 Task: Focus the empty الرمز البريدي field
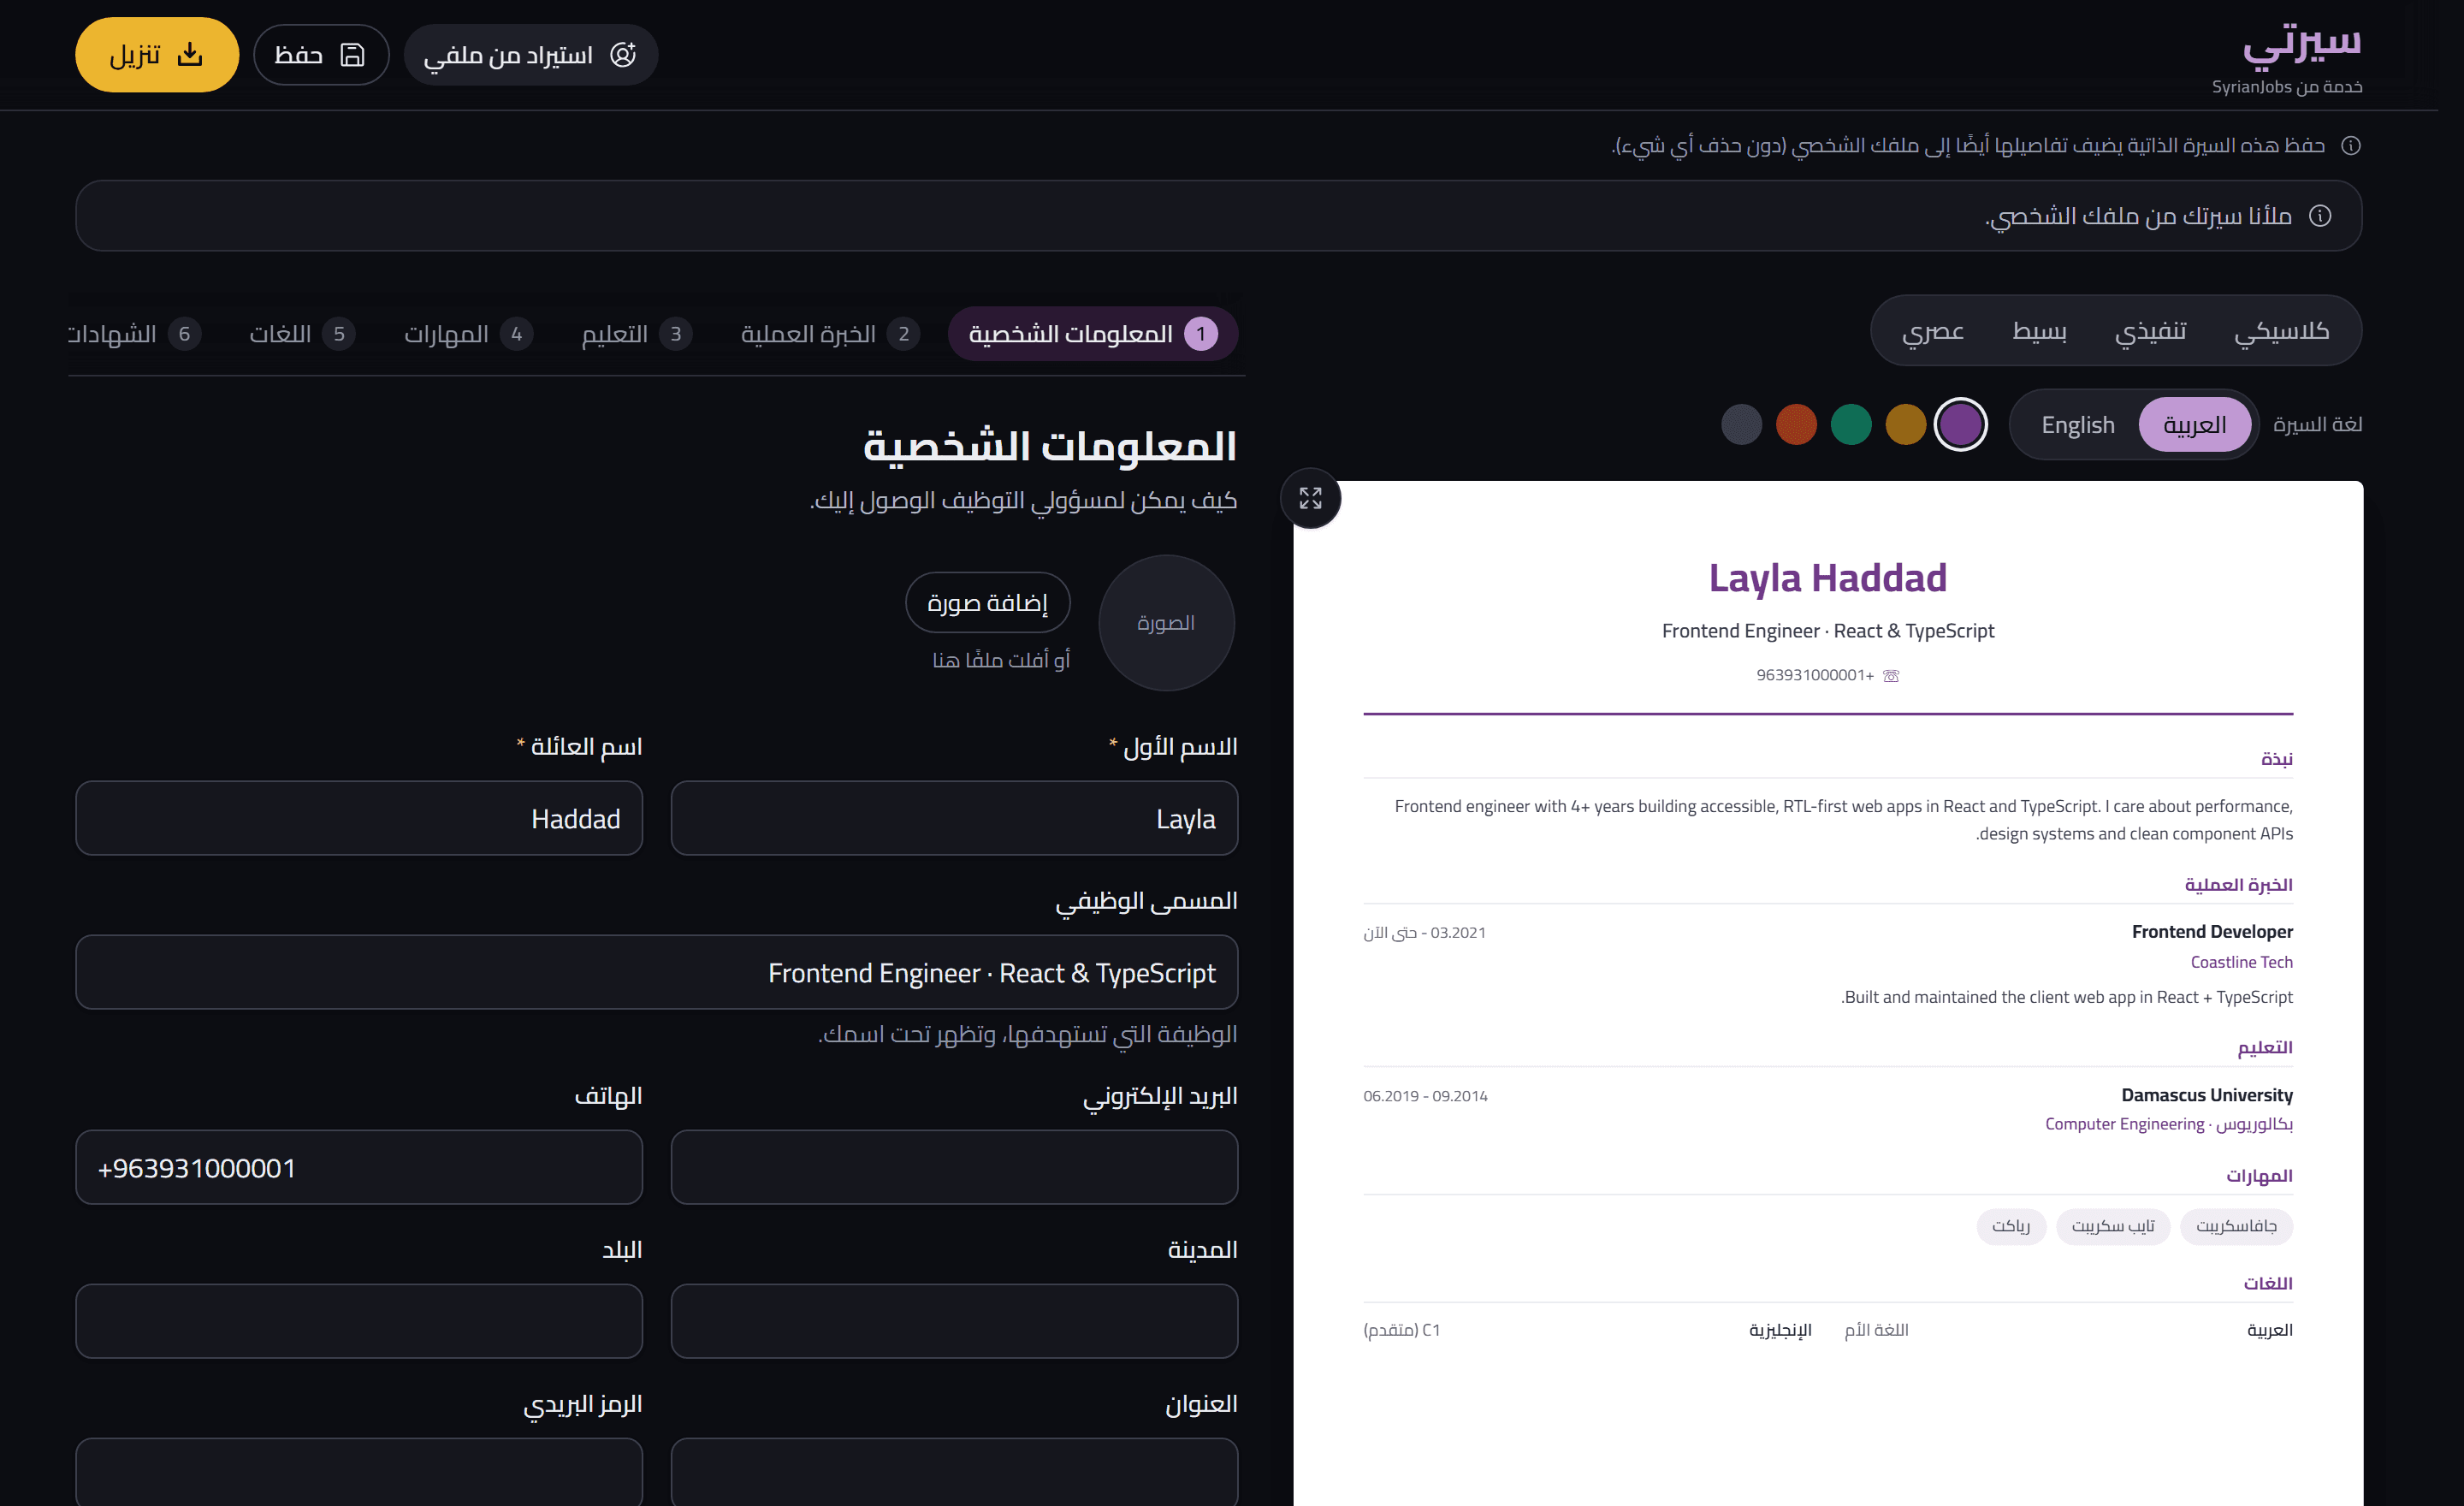tap(359, 1472)
